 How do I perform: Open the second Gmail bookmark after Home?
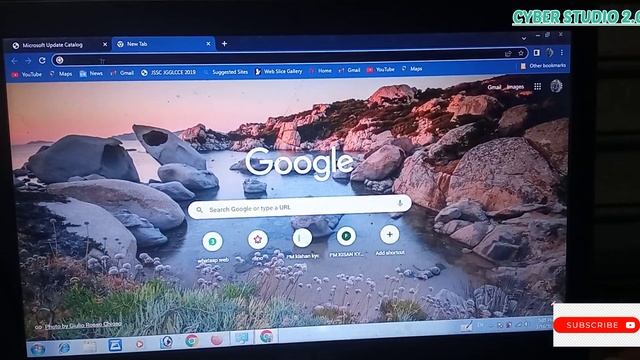click(349, 70)
